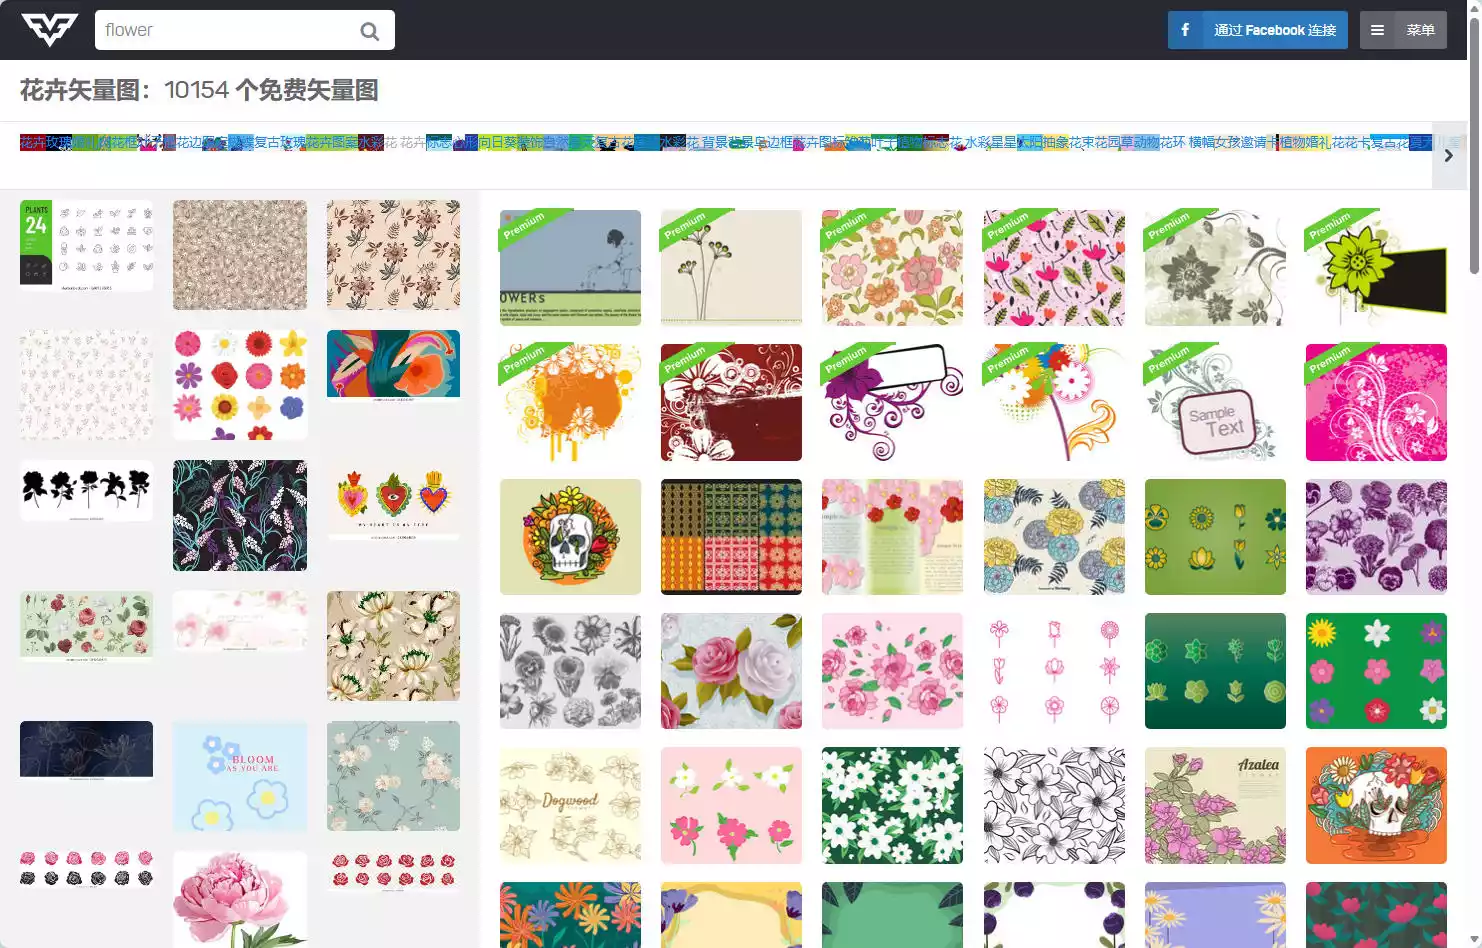
Task: Select the 抽象 tag
Action: pos(1055,142)
